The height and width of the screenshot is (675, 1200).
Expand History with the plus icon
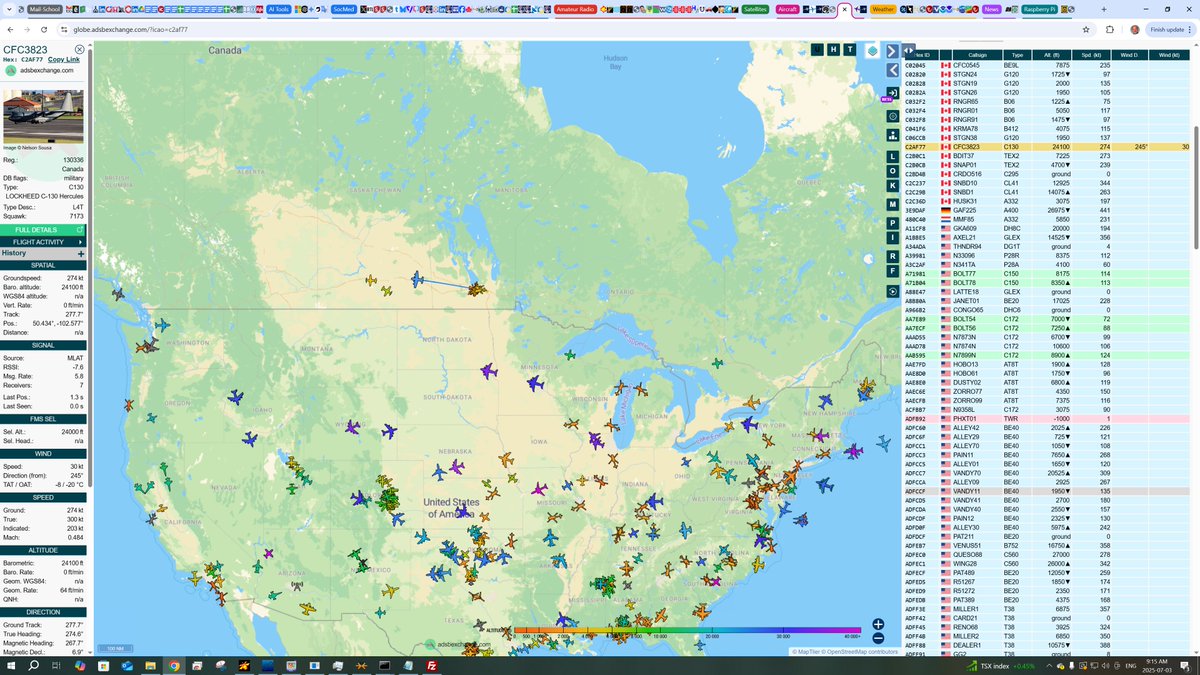coord(81,253)
